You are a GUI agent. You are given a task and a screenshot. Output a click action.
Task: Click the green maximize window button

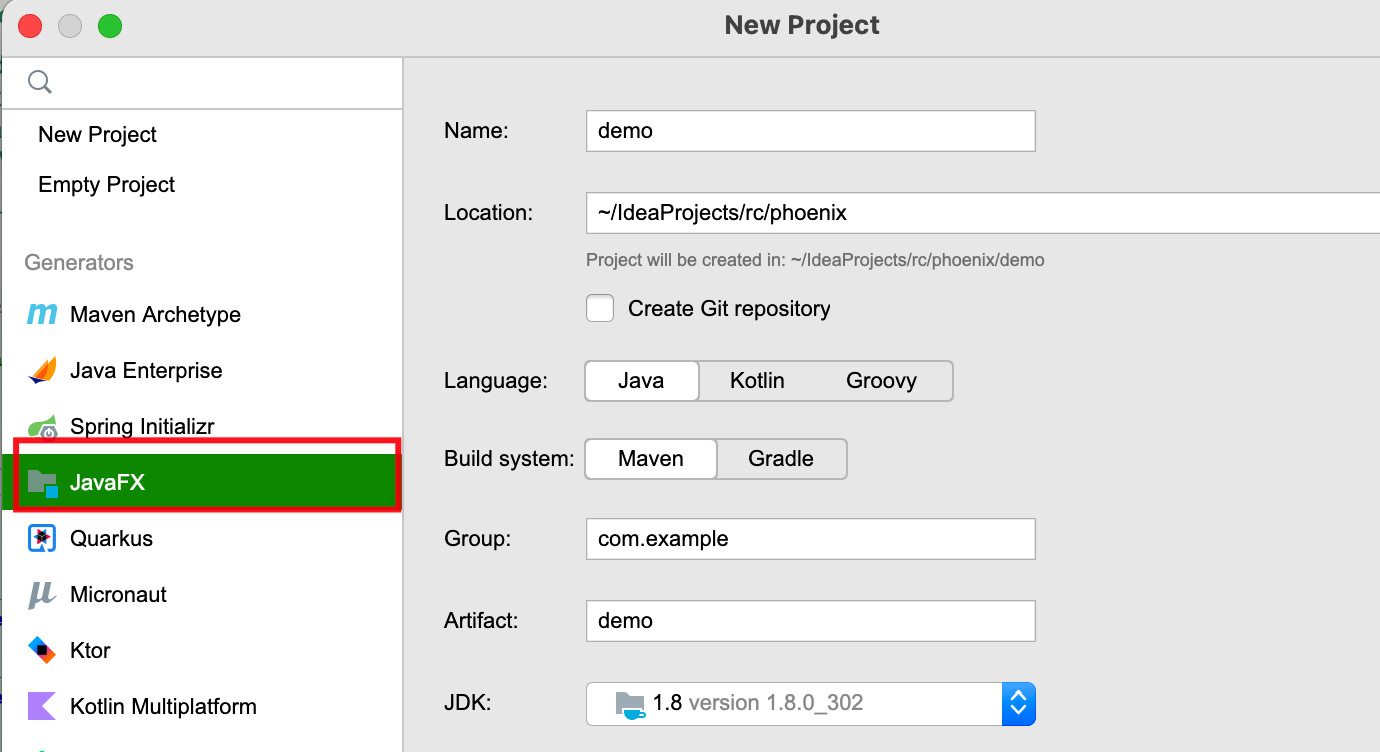coord(110,26)
